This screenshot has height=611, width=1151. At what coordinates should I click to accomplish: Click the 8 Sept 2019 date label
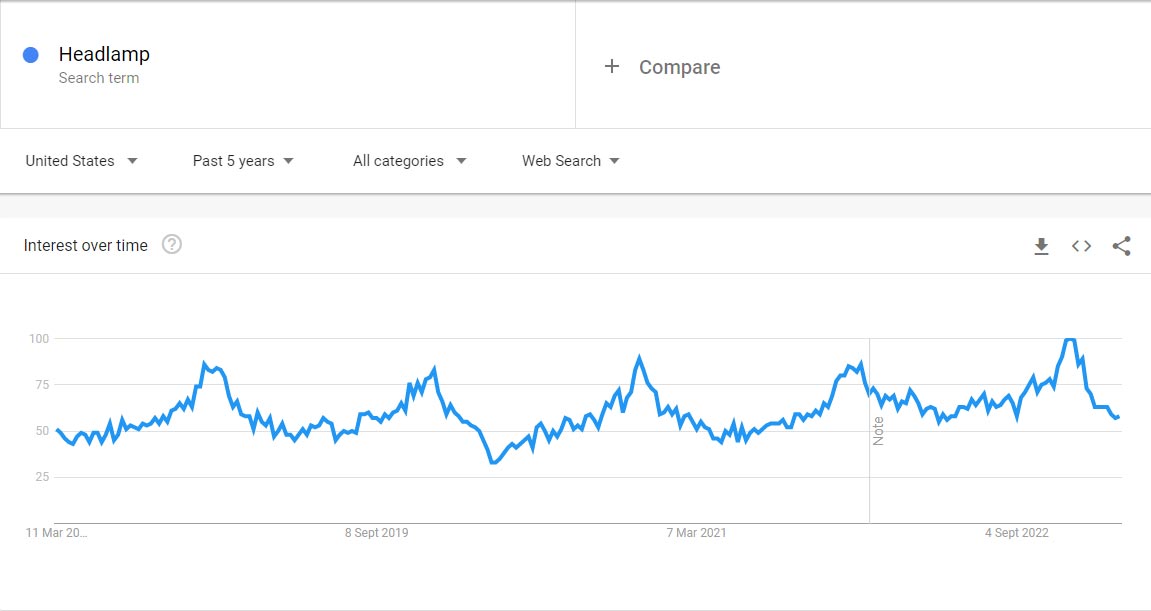[x=376, y=533]
